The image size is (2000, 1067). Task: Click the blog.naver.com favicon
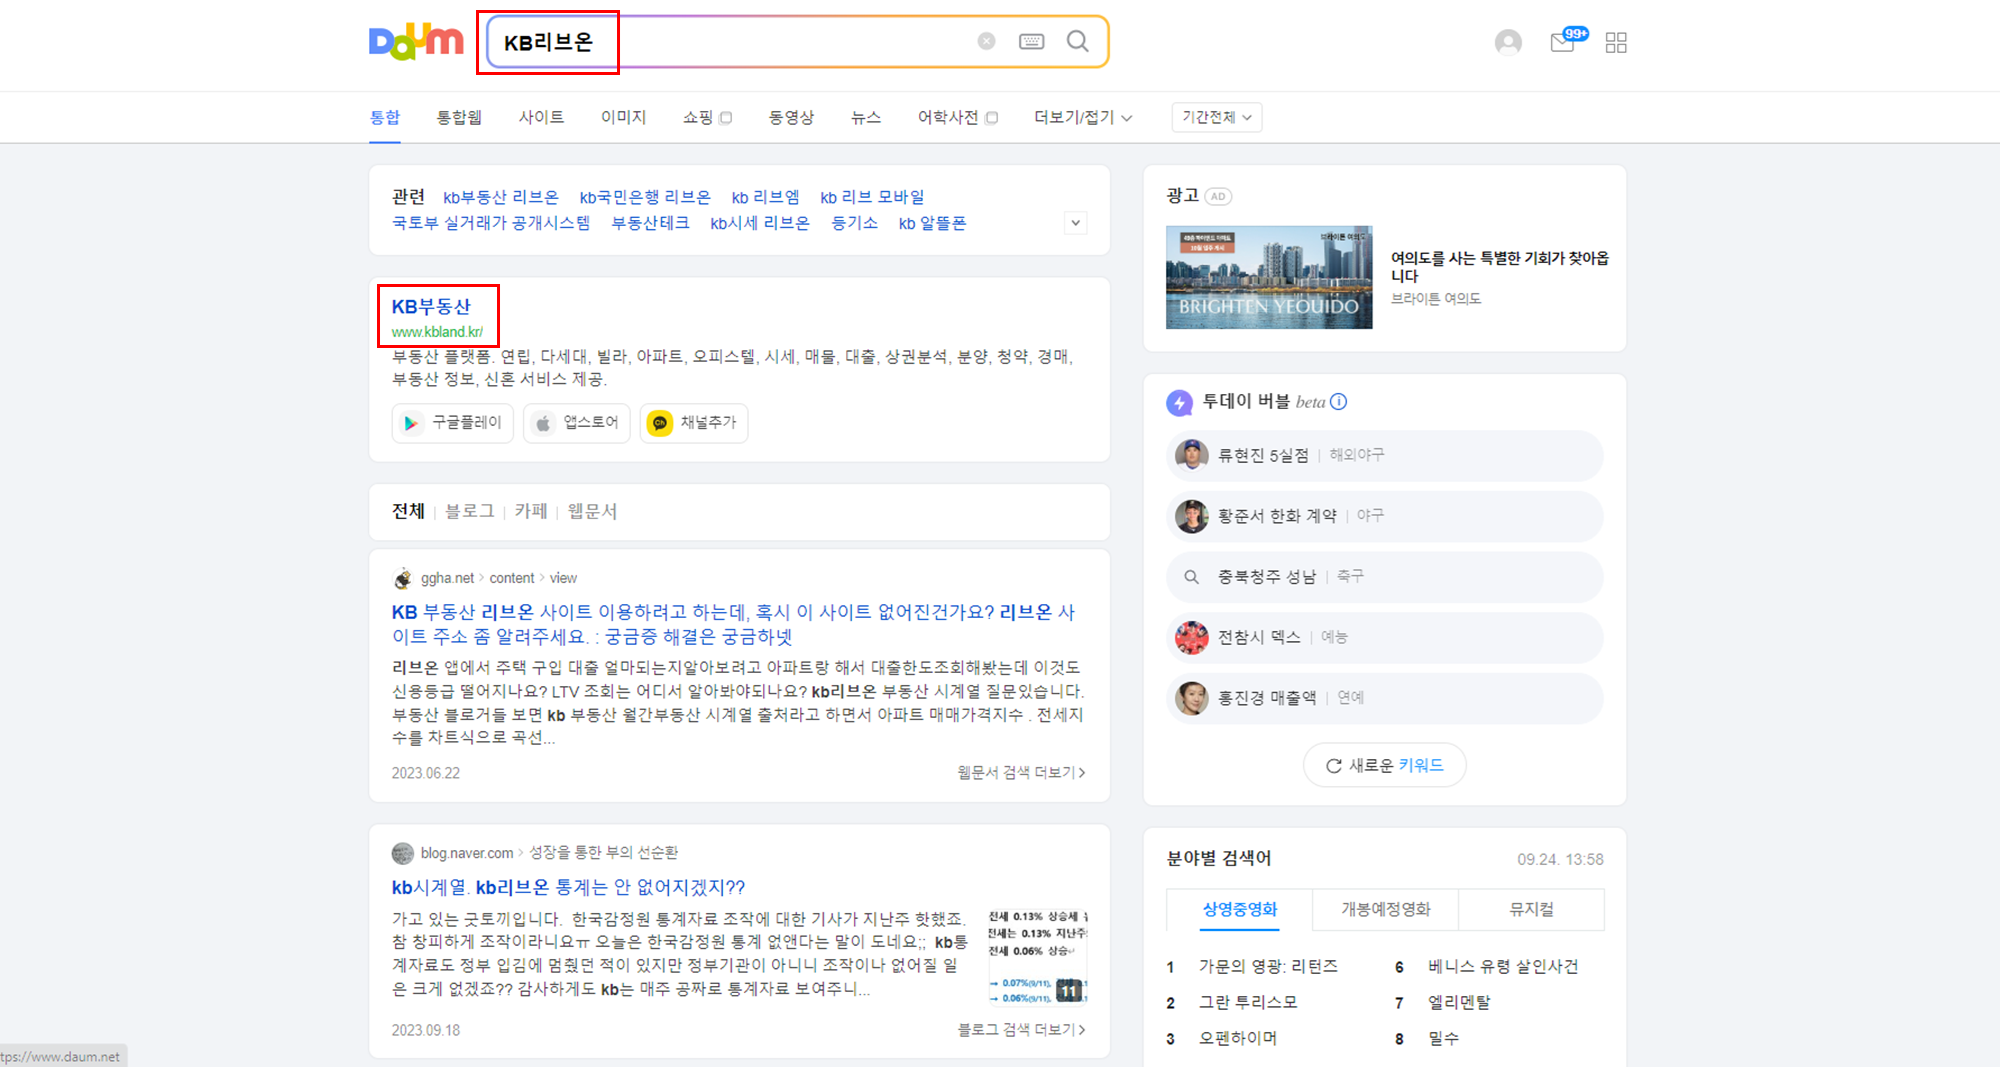tap(402, 853)
